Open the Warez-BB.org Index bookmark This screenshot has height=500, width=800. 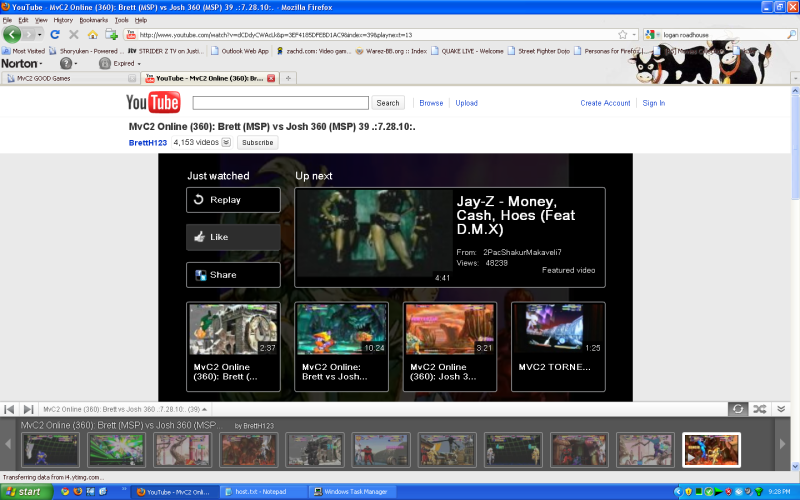click(391, 51)
